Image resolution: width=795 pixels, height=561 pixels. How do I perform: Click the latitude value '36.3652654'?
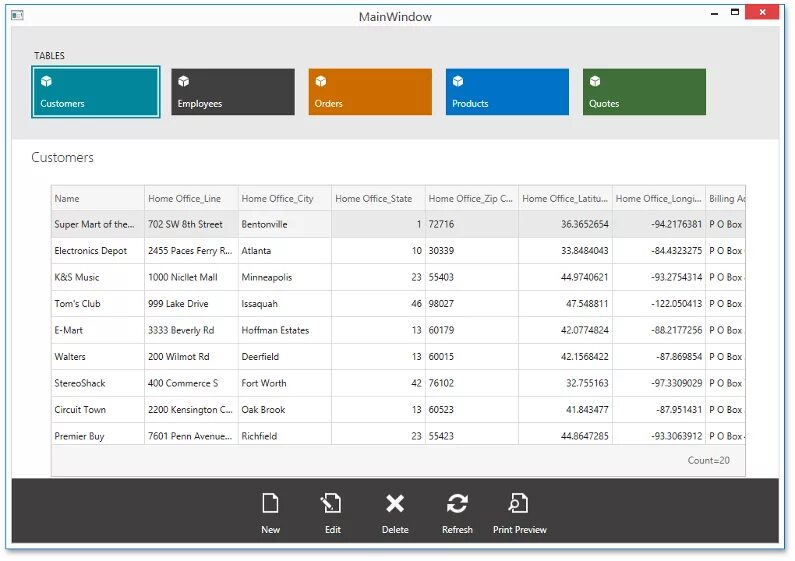coord(585,224)
